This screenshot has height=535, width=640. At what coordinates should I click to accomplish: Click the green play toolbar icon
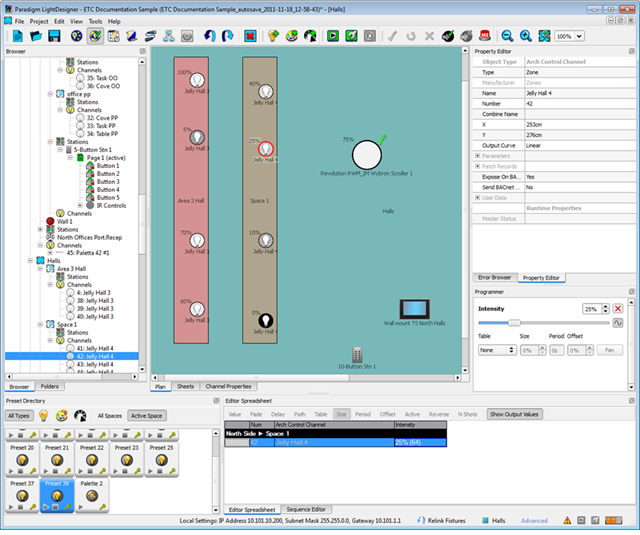333,36
